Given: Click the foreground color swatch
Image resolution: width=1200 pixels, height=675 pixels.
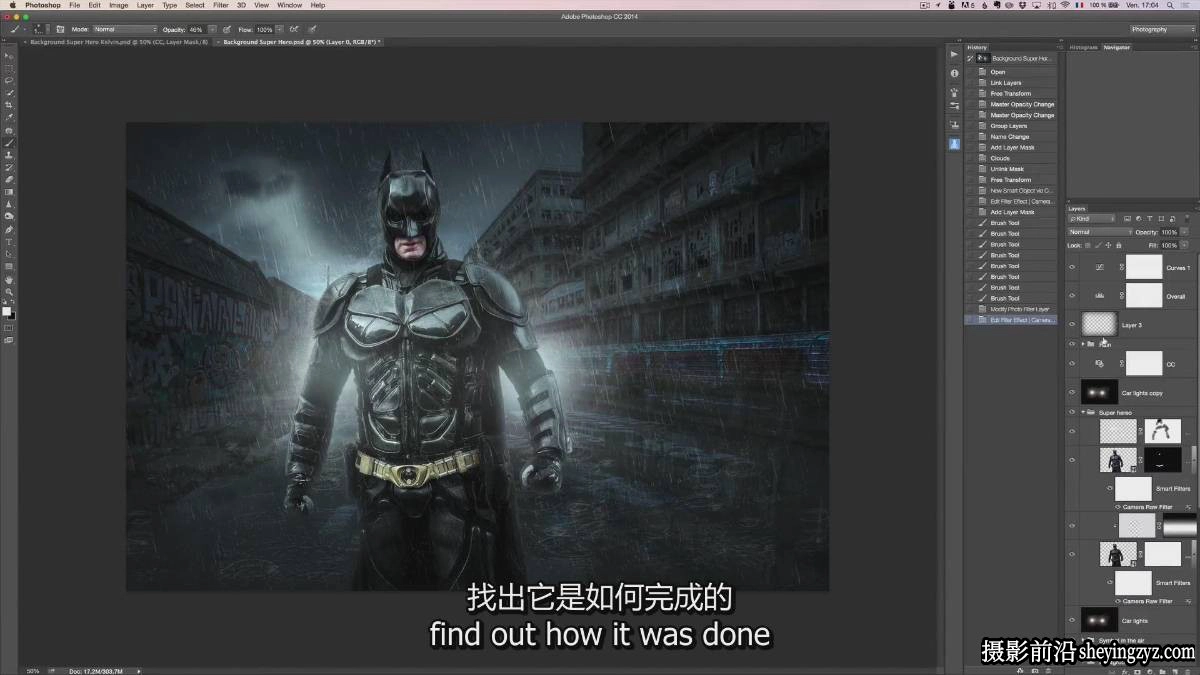Looking at the screenshot, I should [x=6, y=311].
